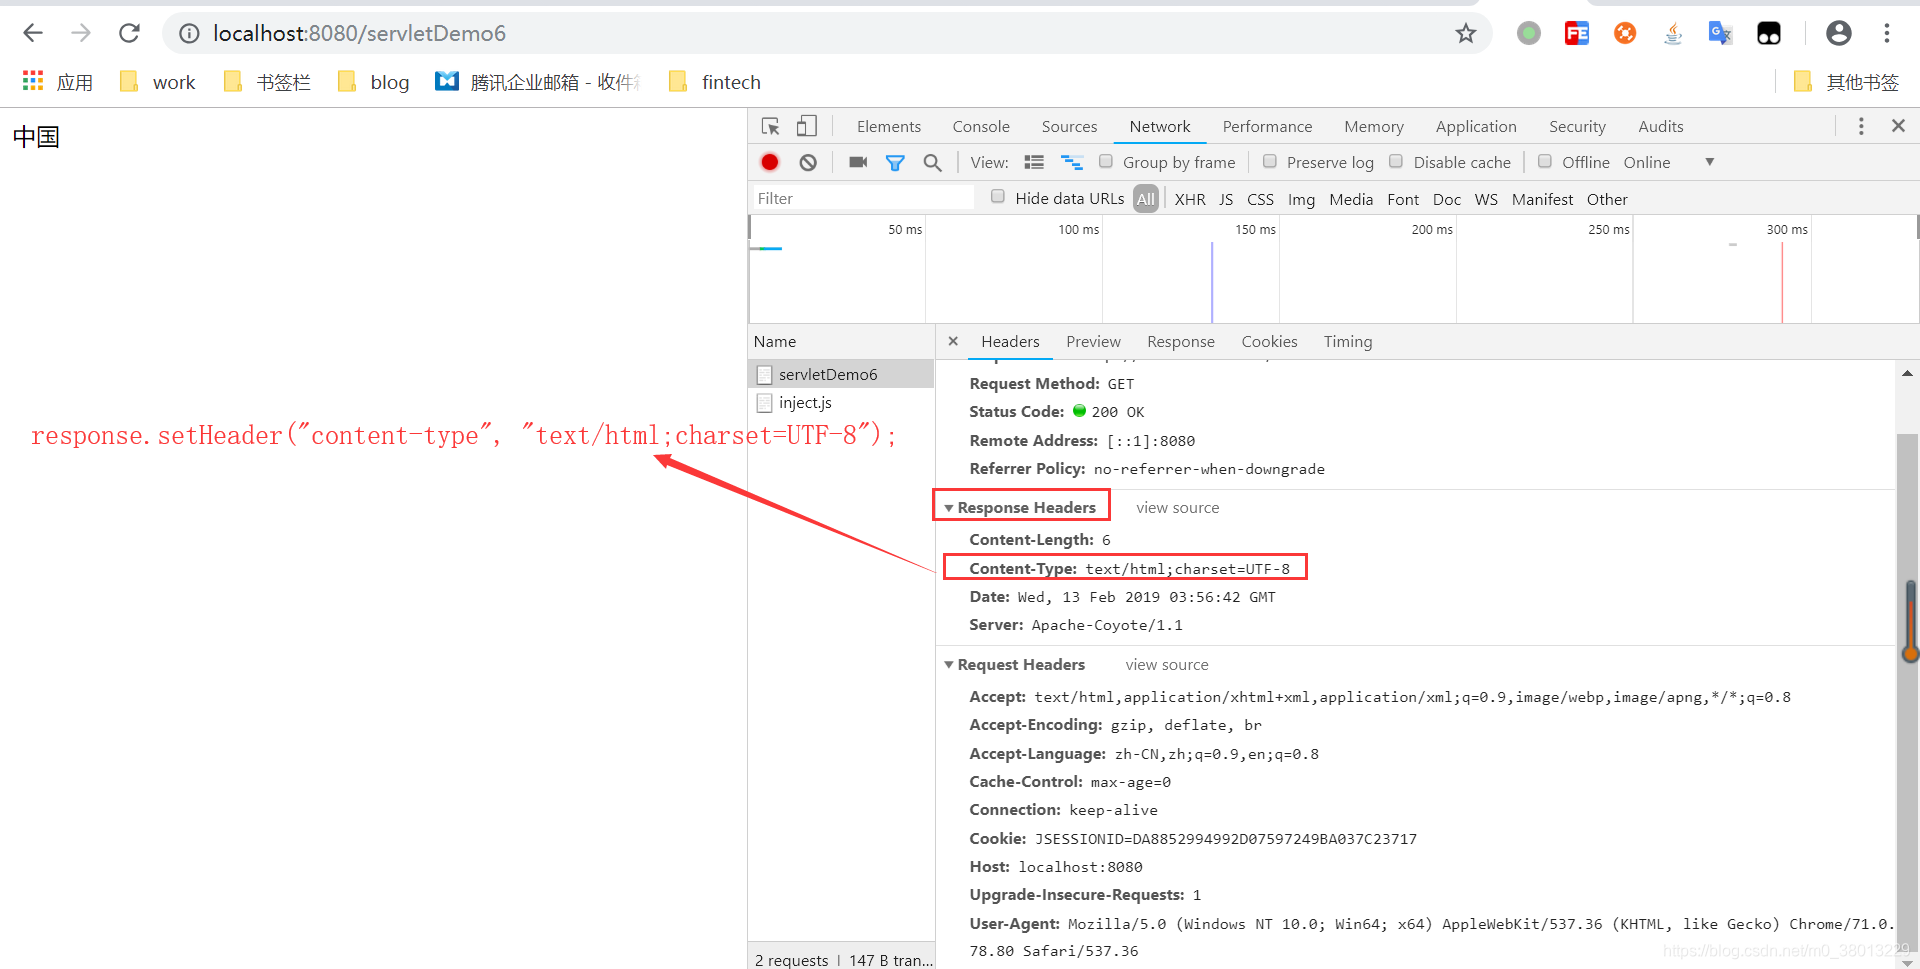Clear the network log
Screen dimensions: 1920x969
tap(808, 162)
